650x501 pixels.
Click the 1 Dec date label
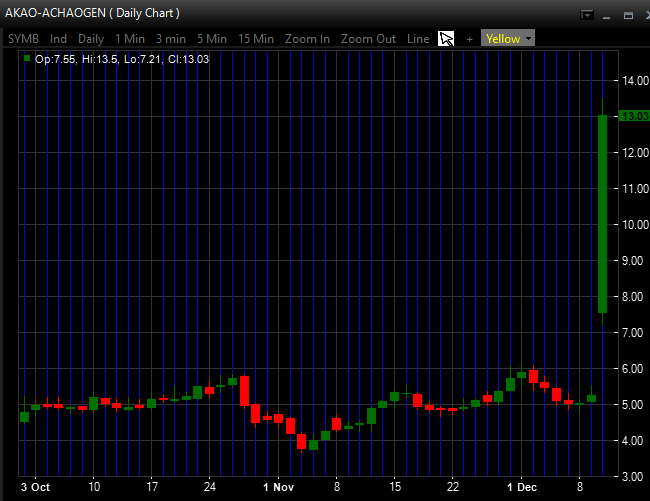pos(522,487)
